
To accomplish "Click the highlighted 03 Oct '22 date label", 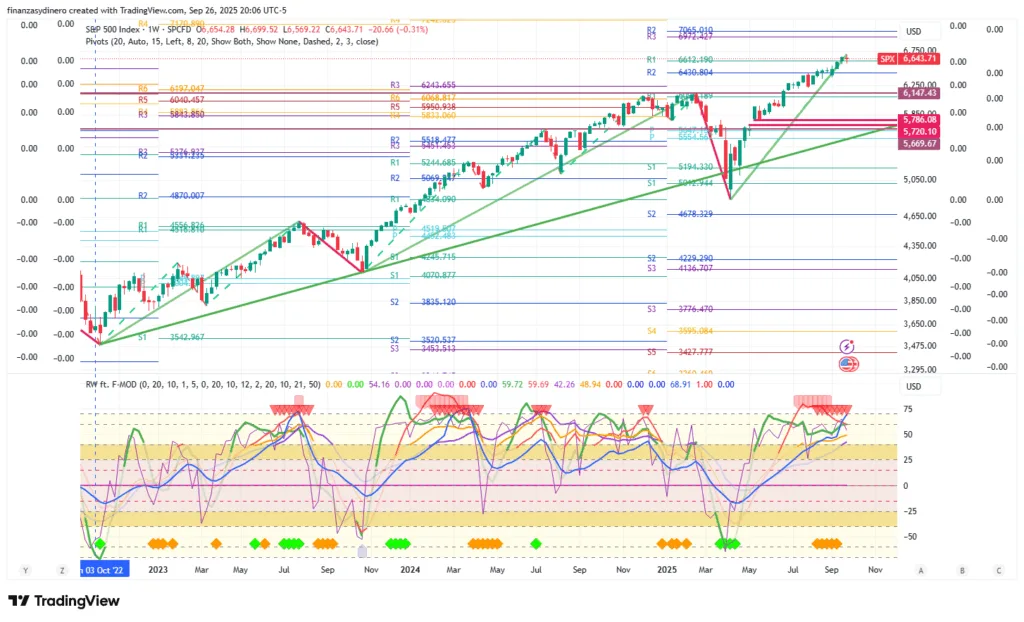I will coord(99,570).
